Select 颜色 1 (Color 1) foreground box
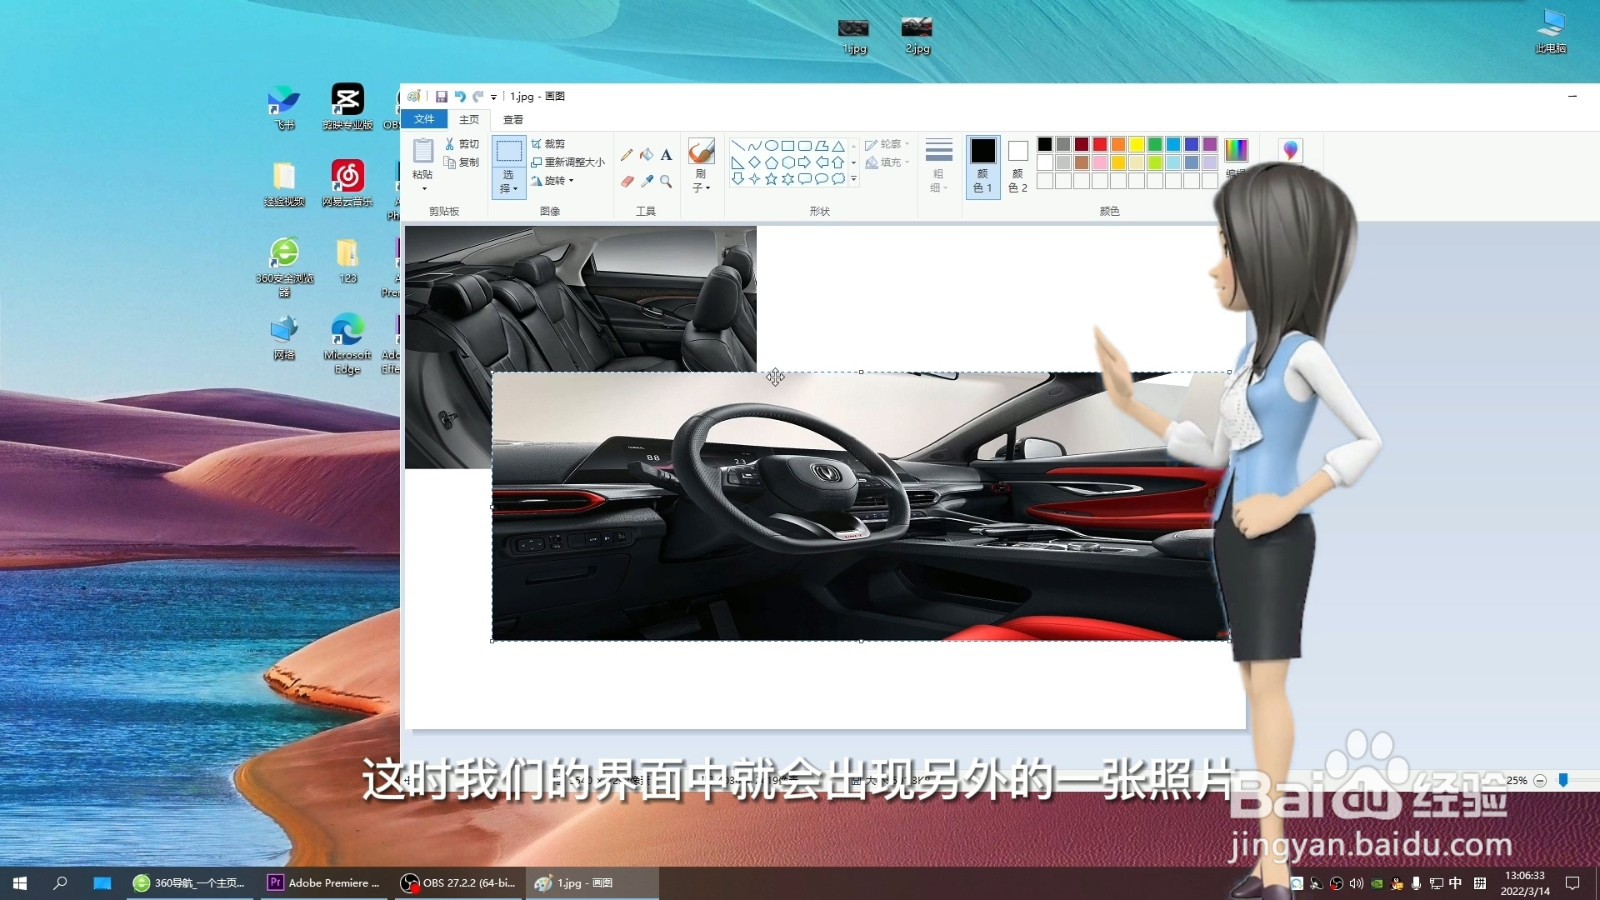The image size is (1600, 900). point(983,166)
